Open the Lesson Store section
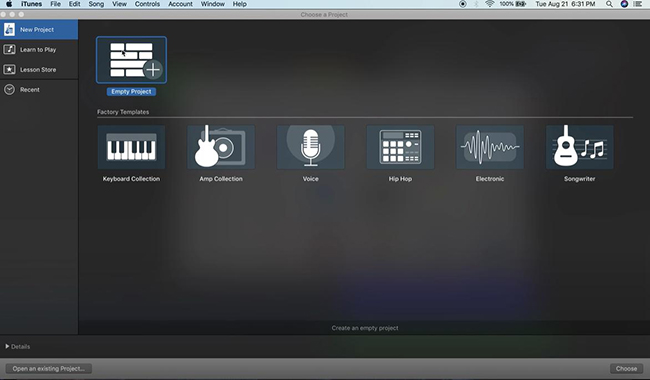This screenshot has width=650, height=380. [38, 70]
